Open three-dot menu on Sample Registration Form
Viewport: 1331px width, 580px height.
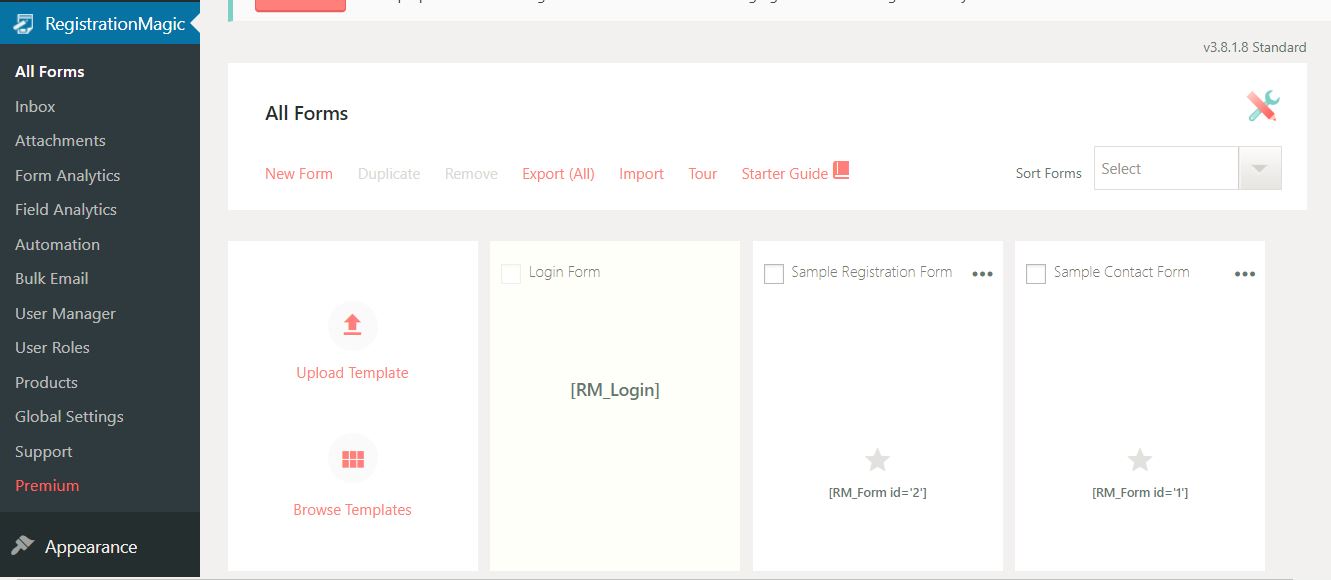click(x=982, y=274)
